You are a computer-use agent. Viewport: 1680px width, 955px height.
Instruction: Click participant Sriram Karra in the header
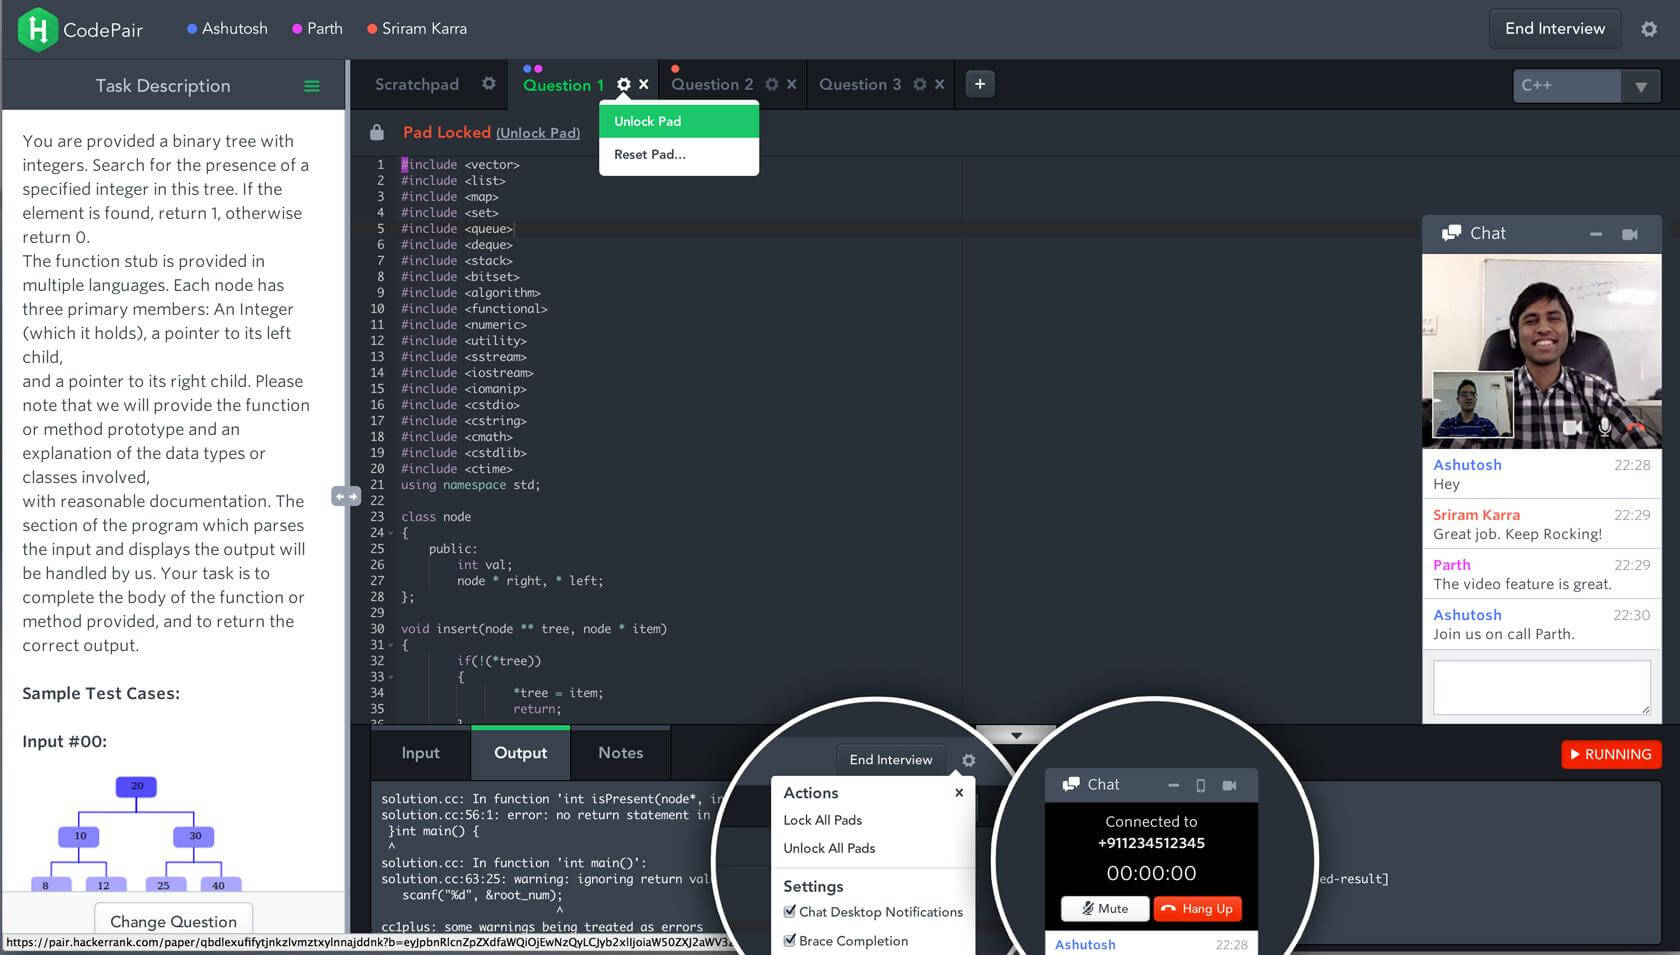point(417,29)
